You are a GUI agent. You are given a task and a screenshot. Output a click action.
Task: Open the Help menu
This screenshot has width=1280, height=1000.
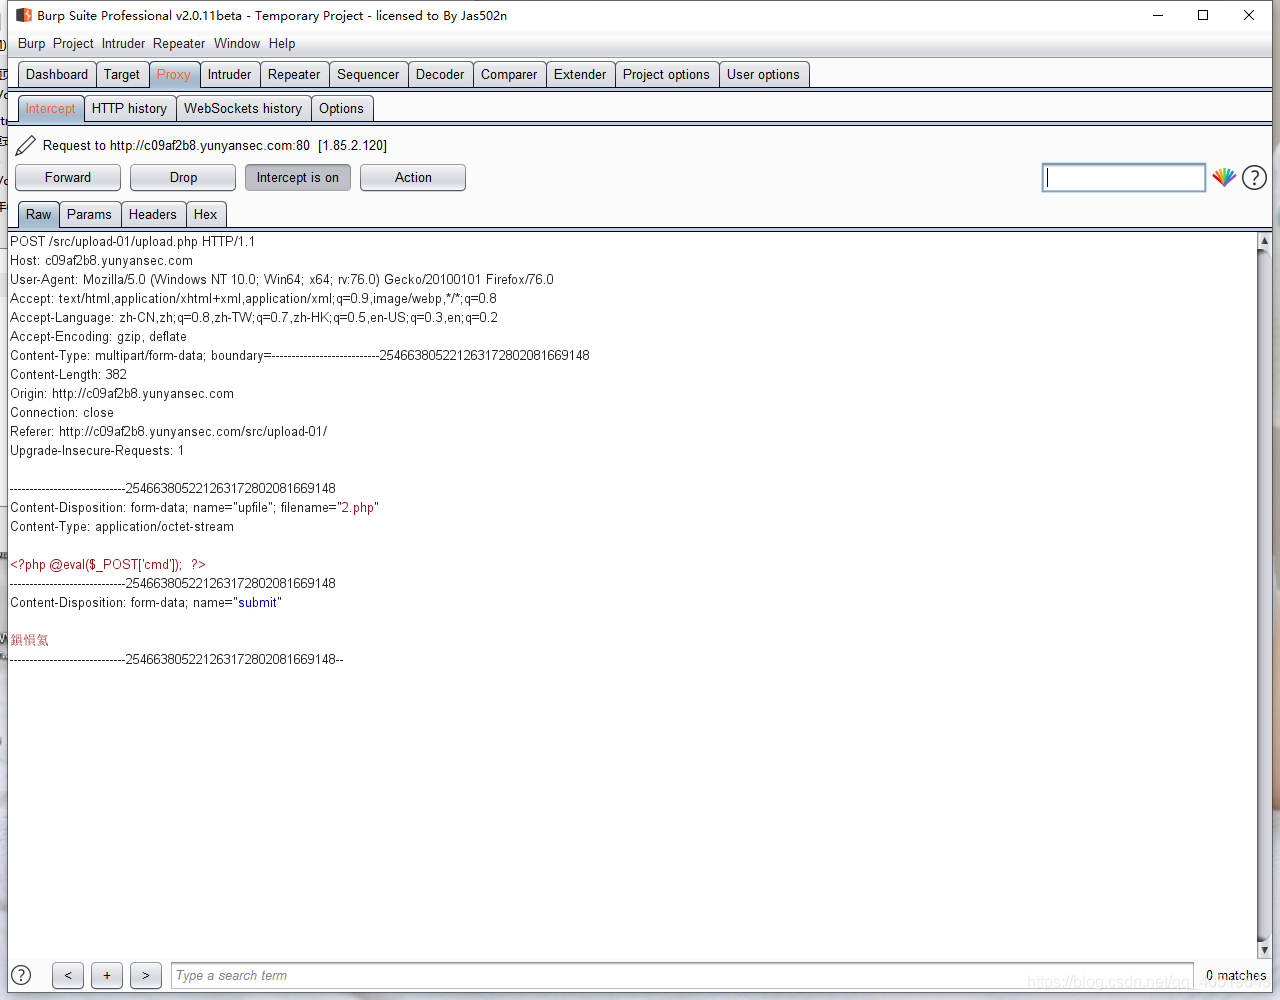coord(282,44)
